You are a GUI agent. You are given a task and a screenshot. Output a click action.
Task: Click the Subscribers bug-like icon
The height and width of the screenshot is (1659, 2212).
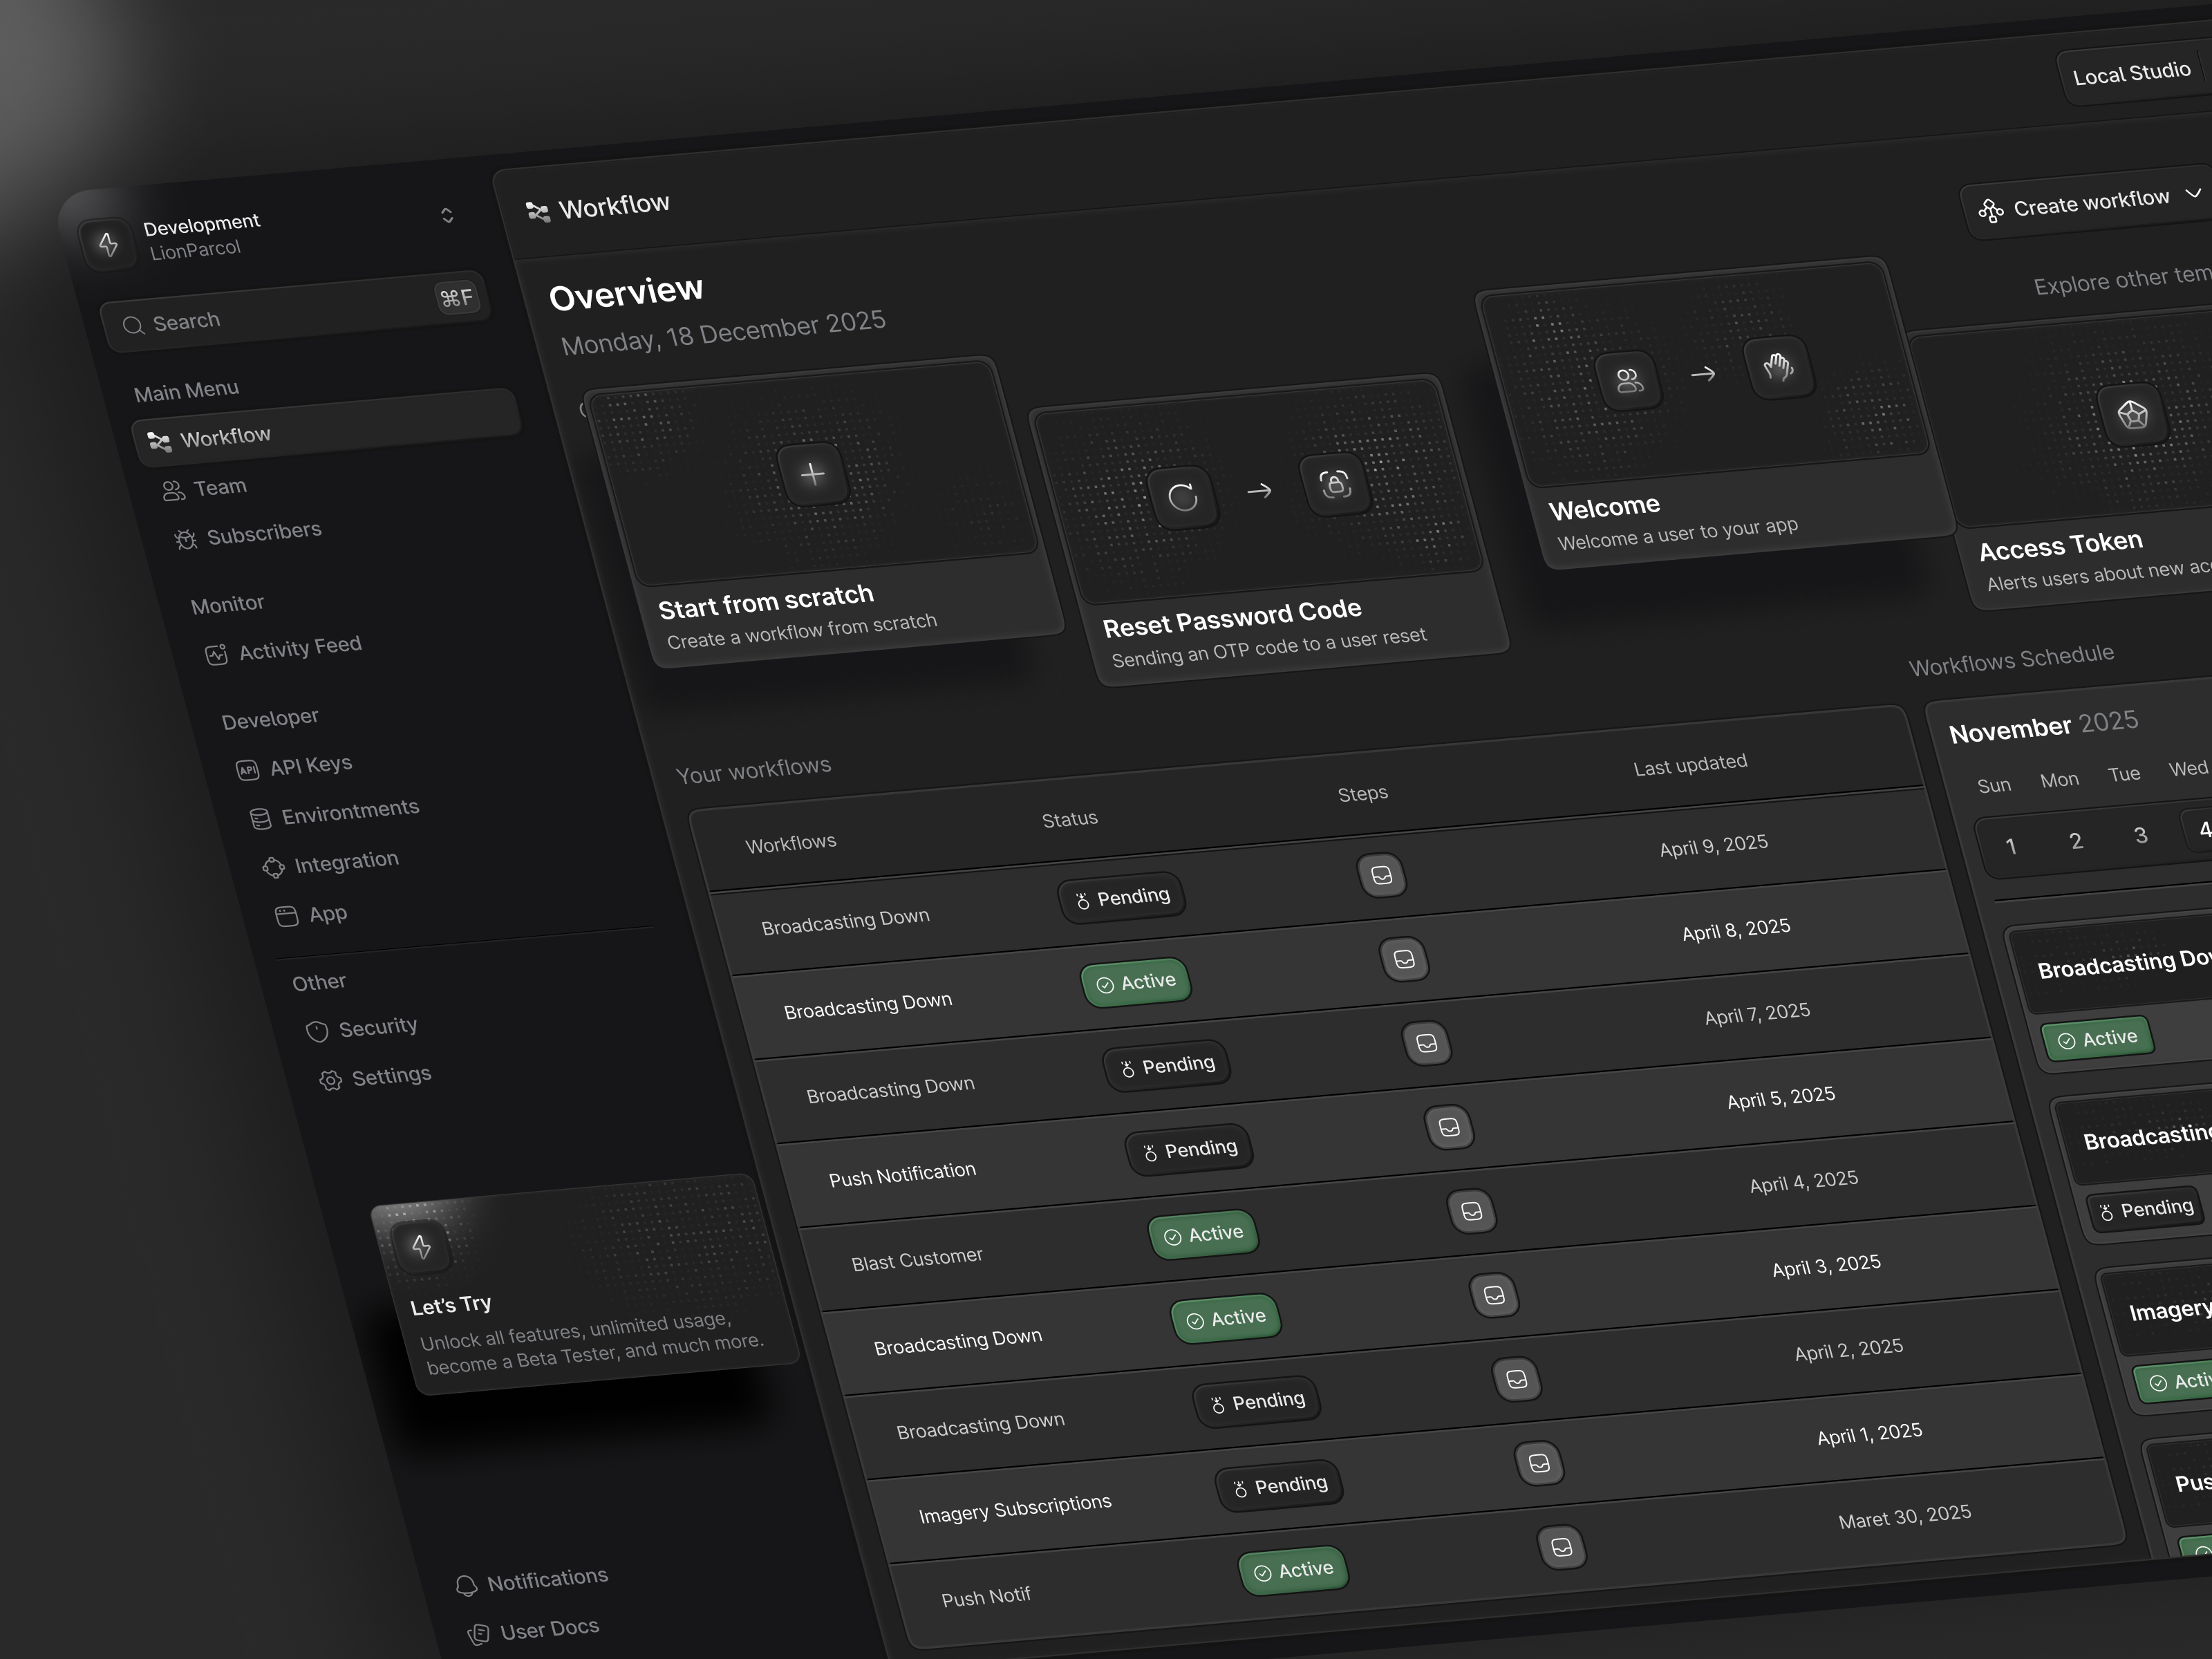186,540
